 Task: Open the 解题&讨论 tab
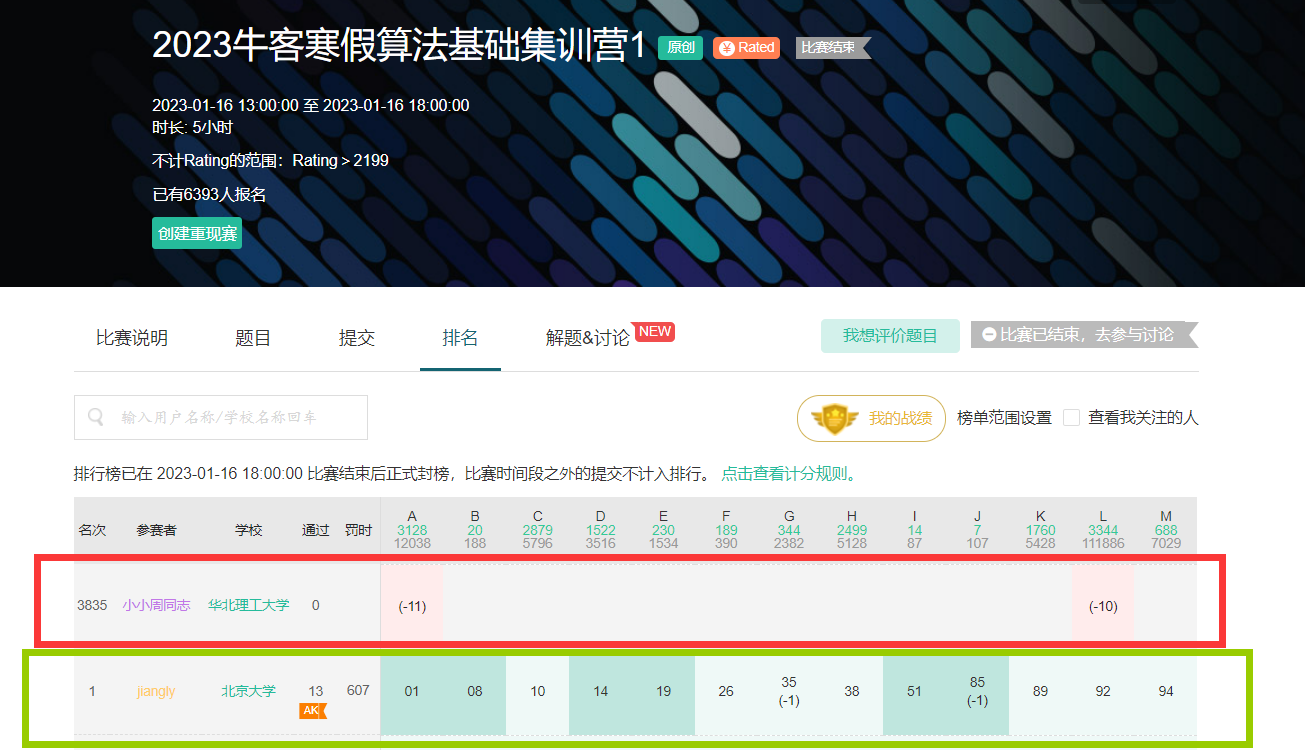(x=588, y=338)
